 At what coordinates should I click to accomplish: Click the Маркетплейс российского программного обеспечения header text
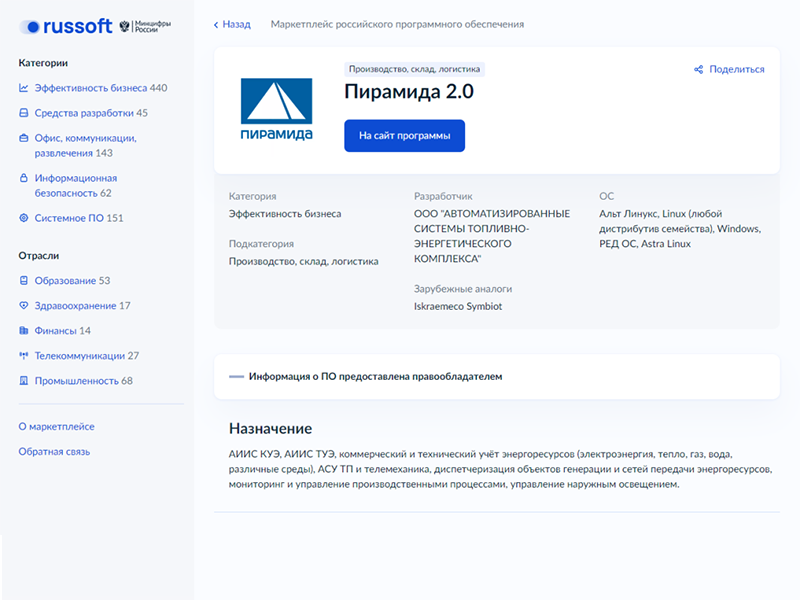pyautogui.click(x=397, y=24)
